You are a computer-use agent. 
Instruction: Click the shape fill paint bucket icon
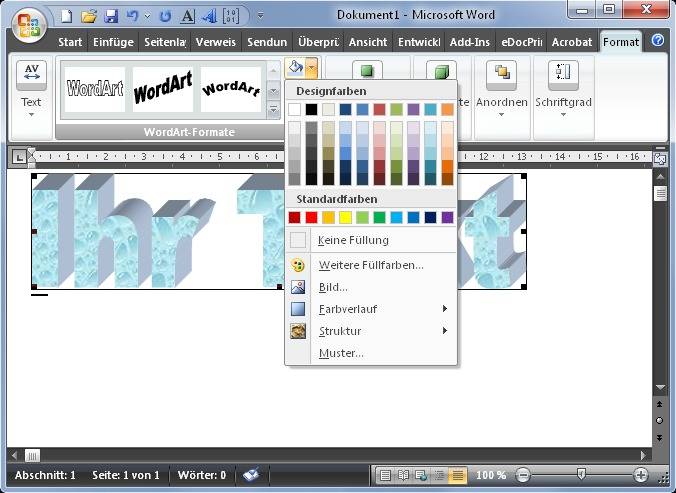(295, 68)
